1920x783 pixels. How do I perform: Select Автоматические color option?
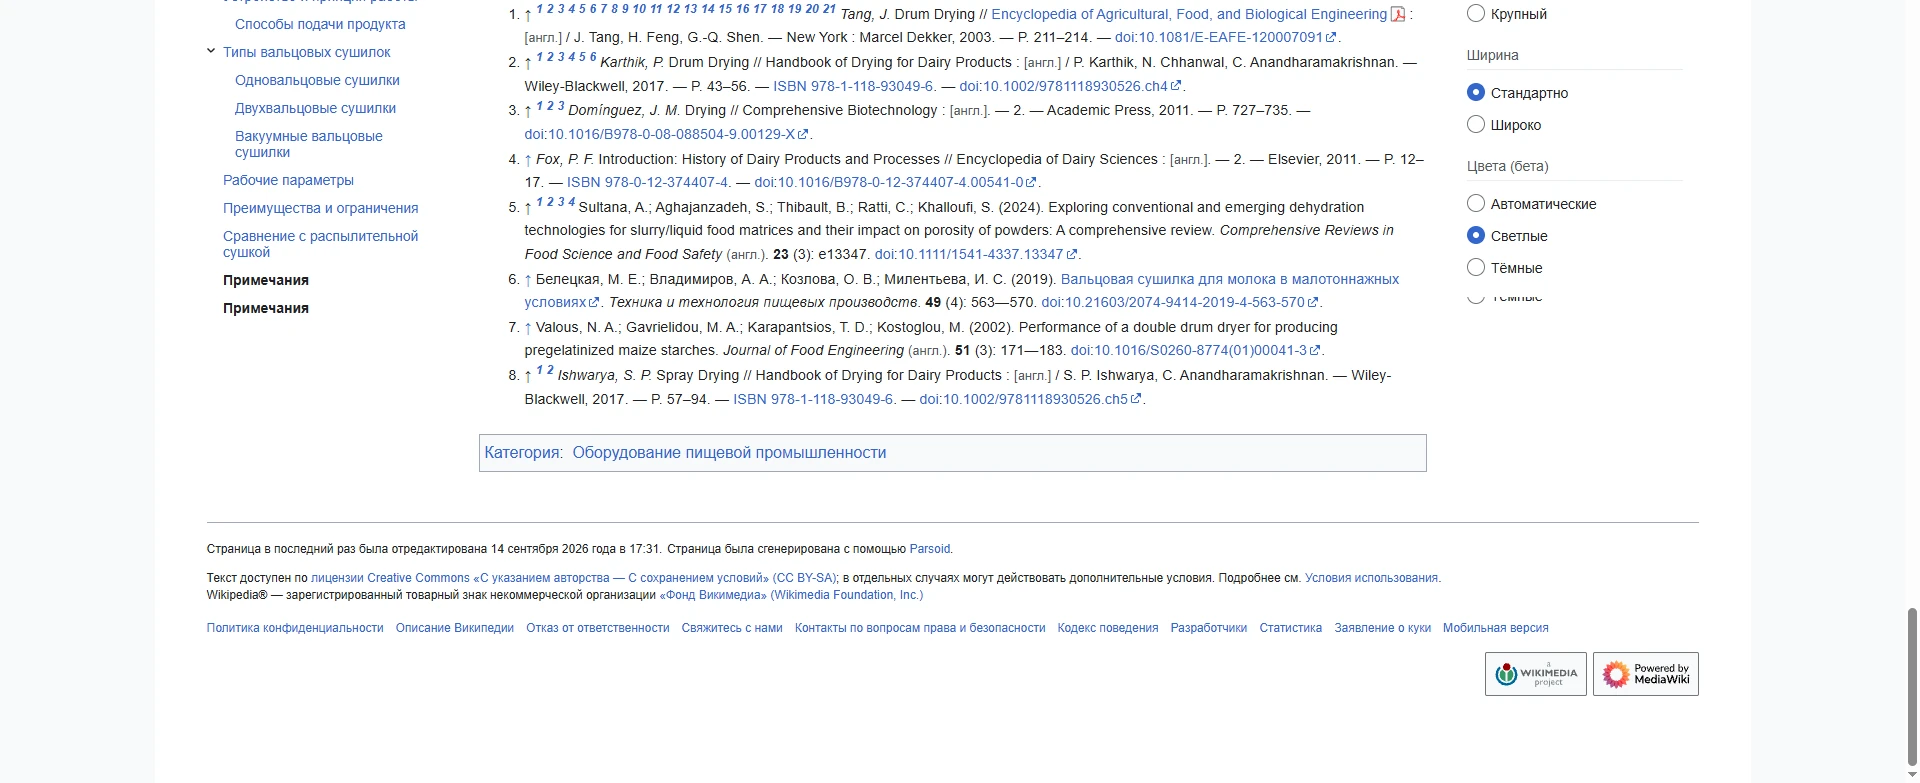point(1475,203)
